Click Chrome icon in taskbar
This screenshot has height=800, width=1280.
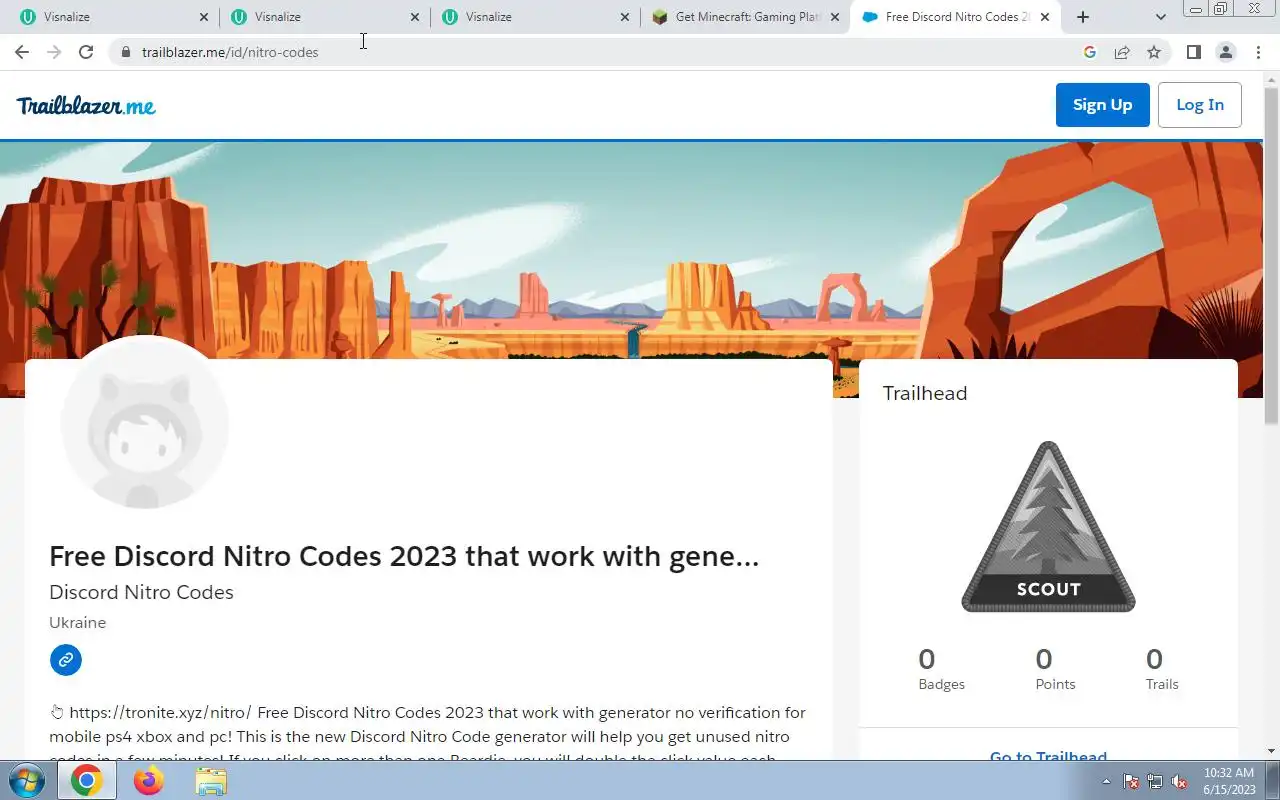point(86,780)
